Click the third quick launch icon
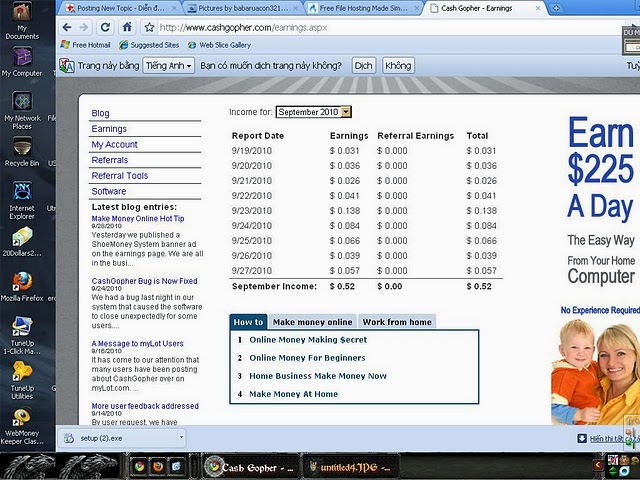 176,466
